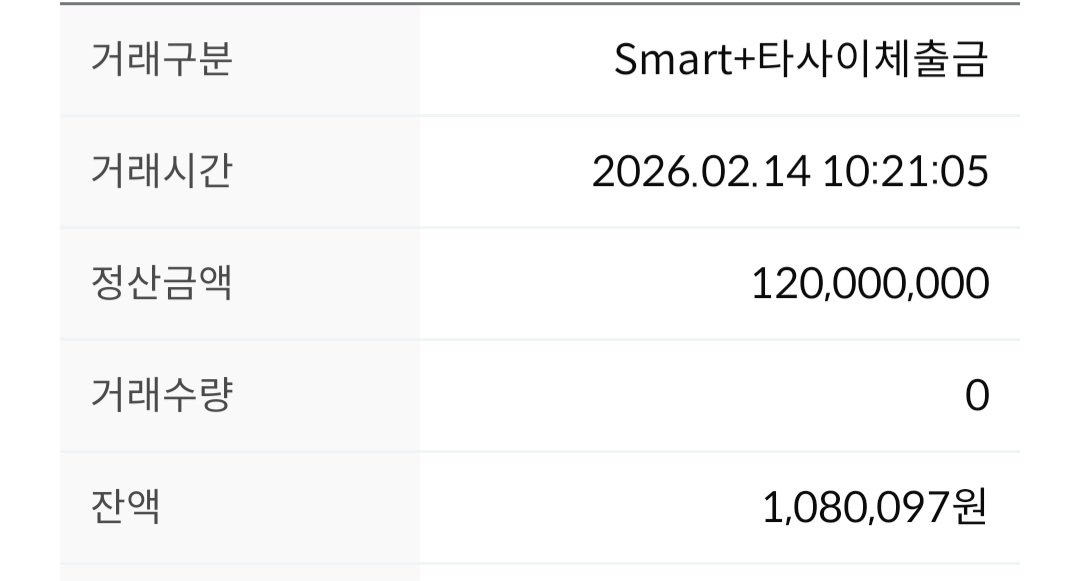Select the Smart+타사이체출금 transaction type value
This screenshot has height=581, width=1080.
pyautogui.click(x=800, y=61)
